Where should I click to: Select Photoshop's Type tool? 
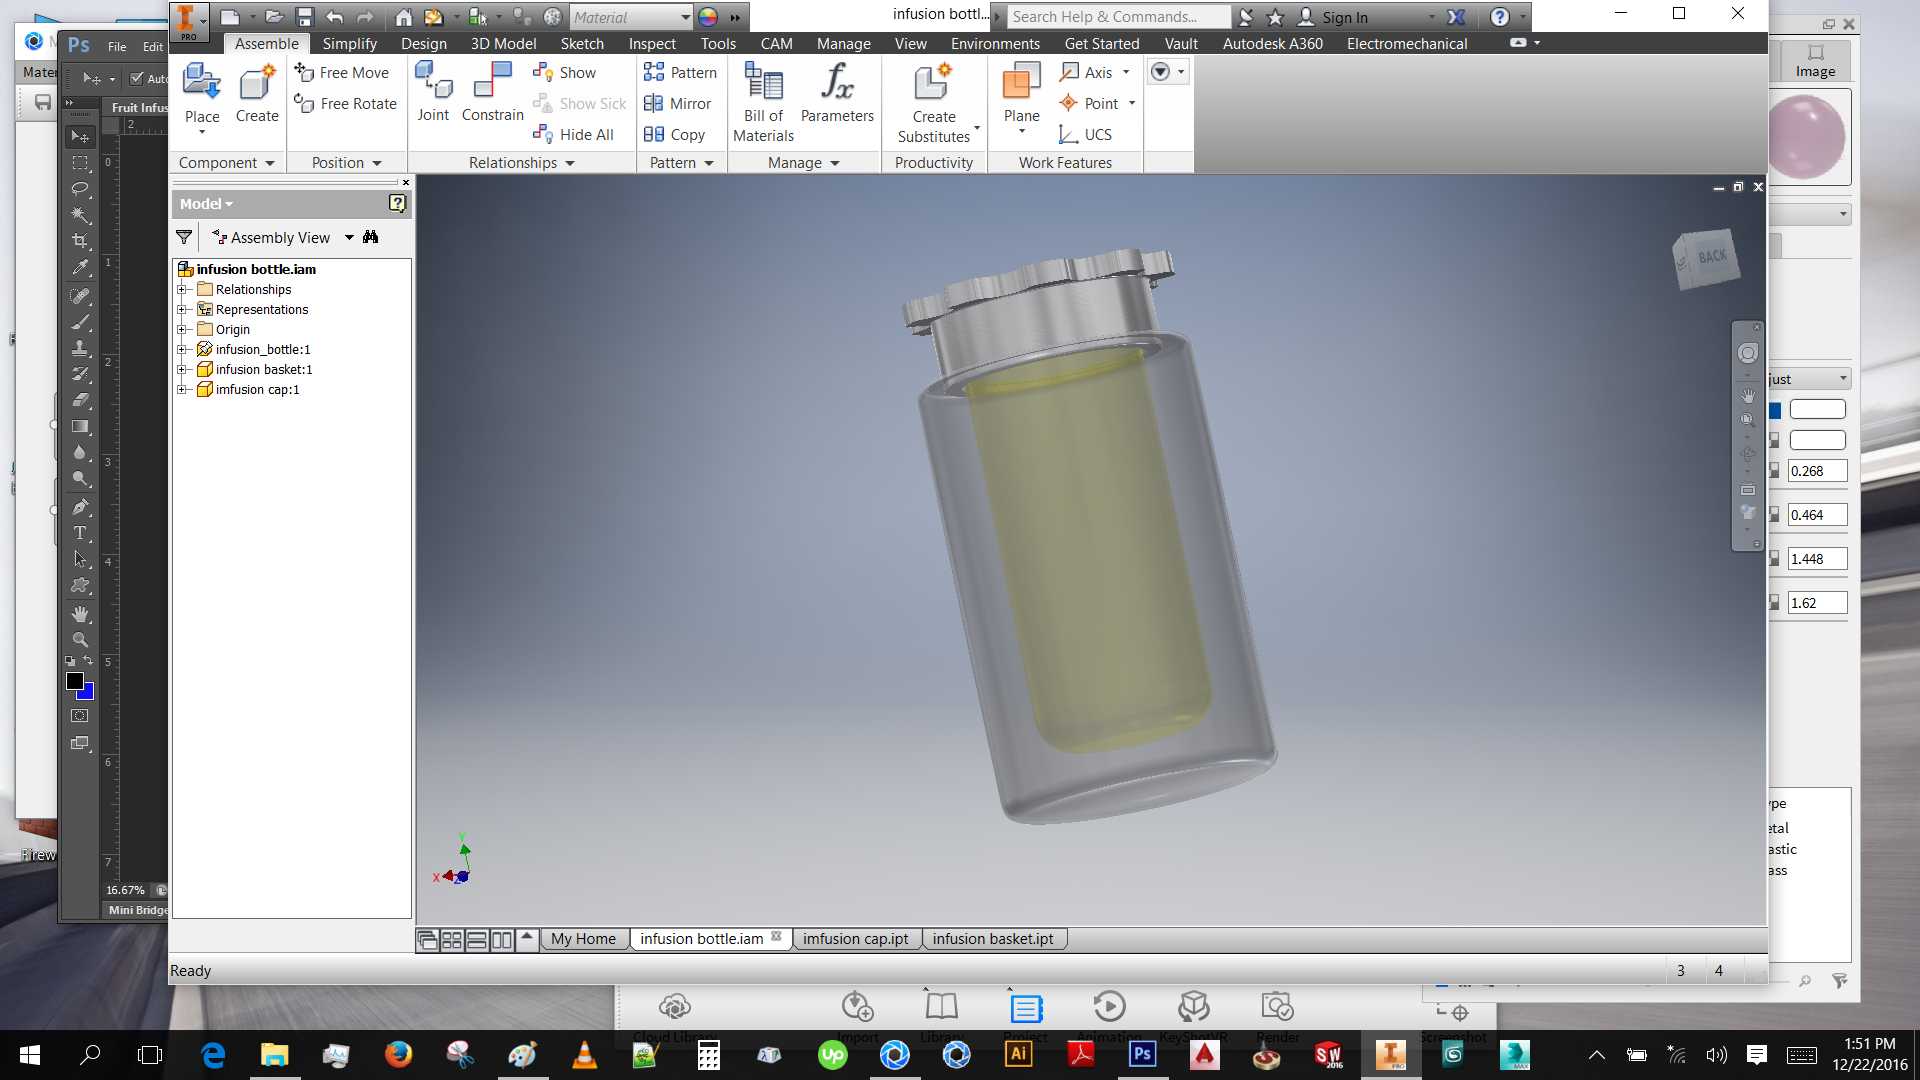coord(80,533)
